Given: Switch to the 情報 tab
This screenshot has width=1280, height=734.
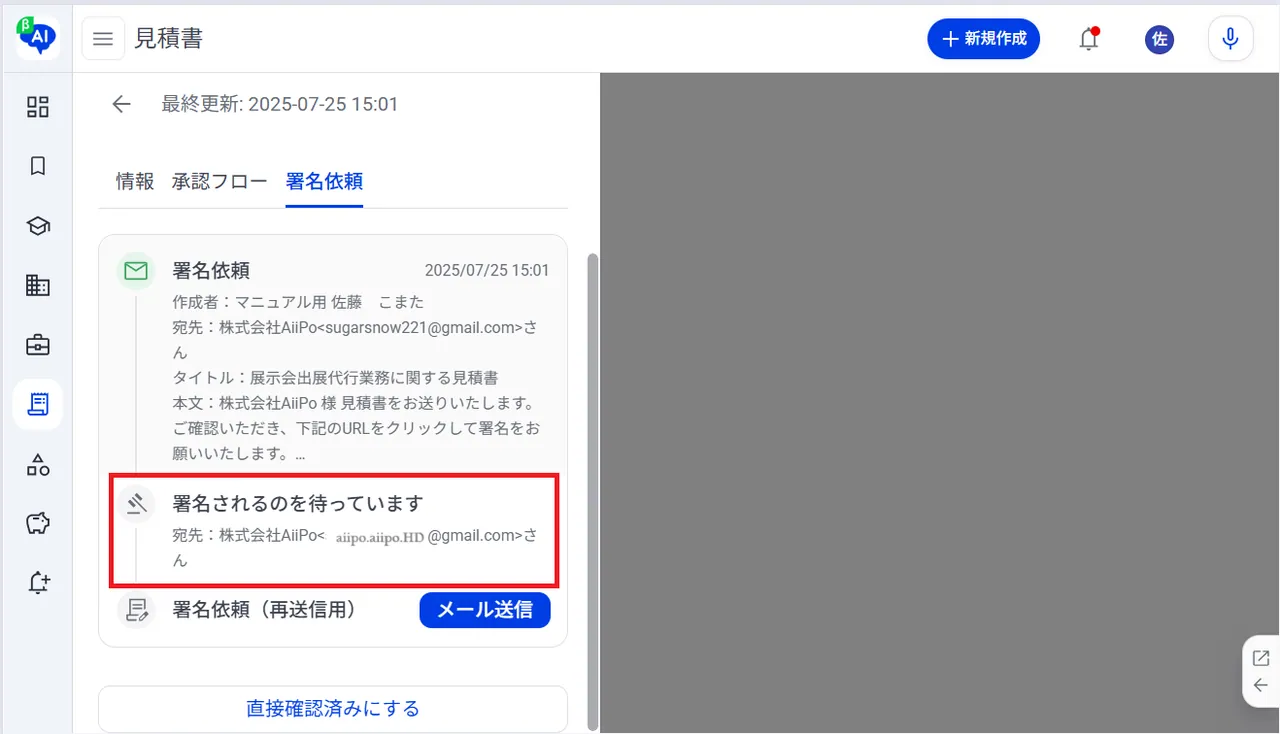Looking at the screenshot, I should [135, 181].
